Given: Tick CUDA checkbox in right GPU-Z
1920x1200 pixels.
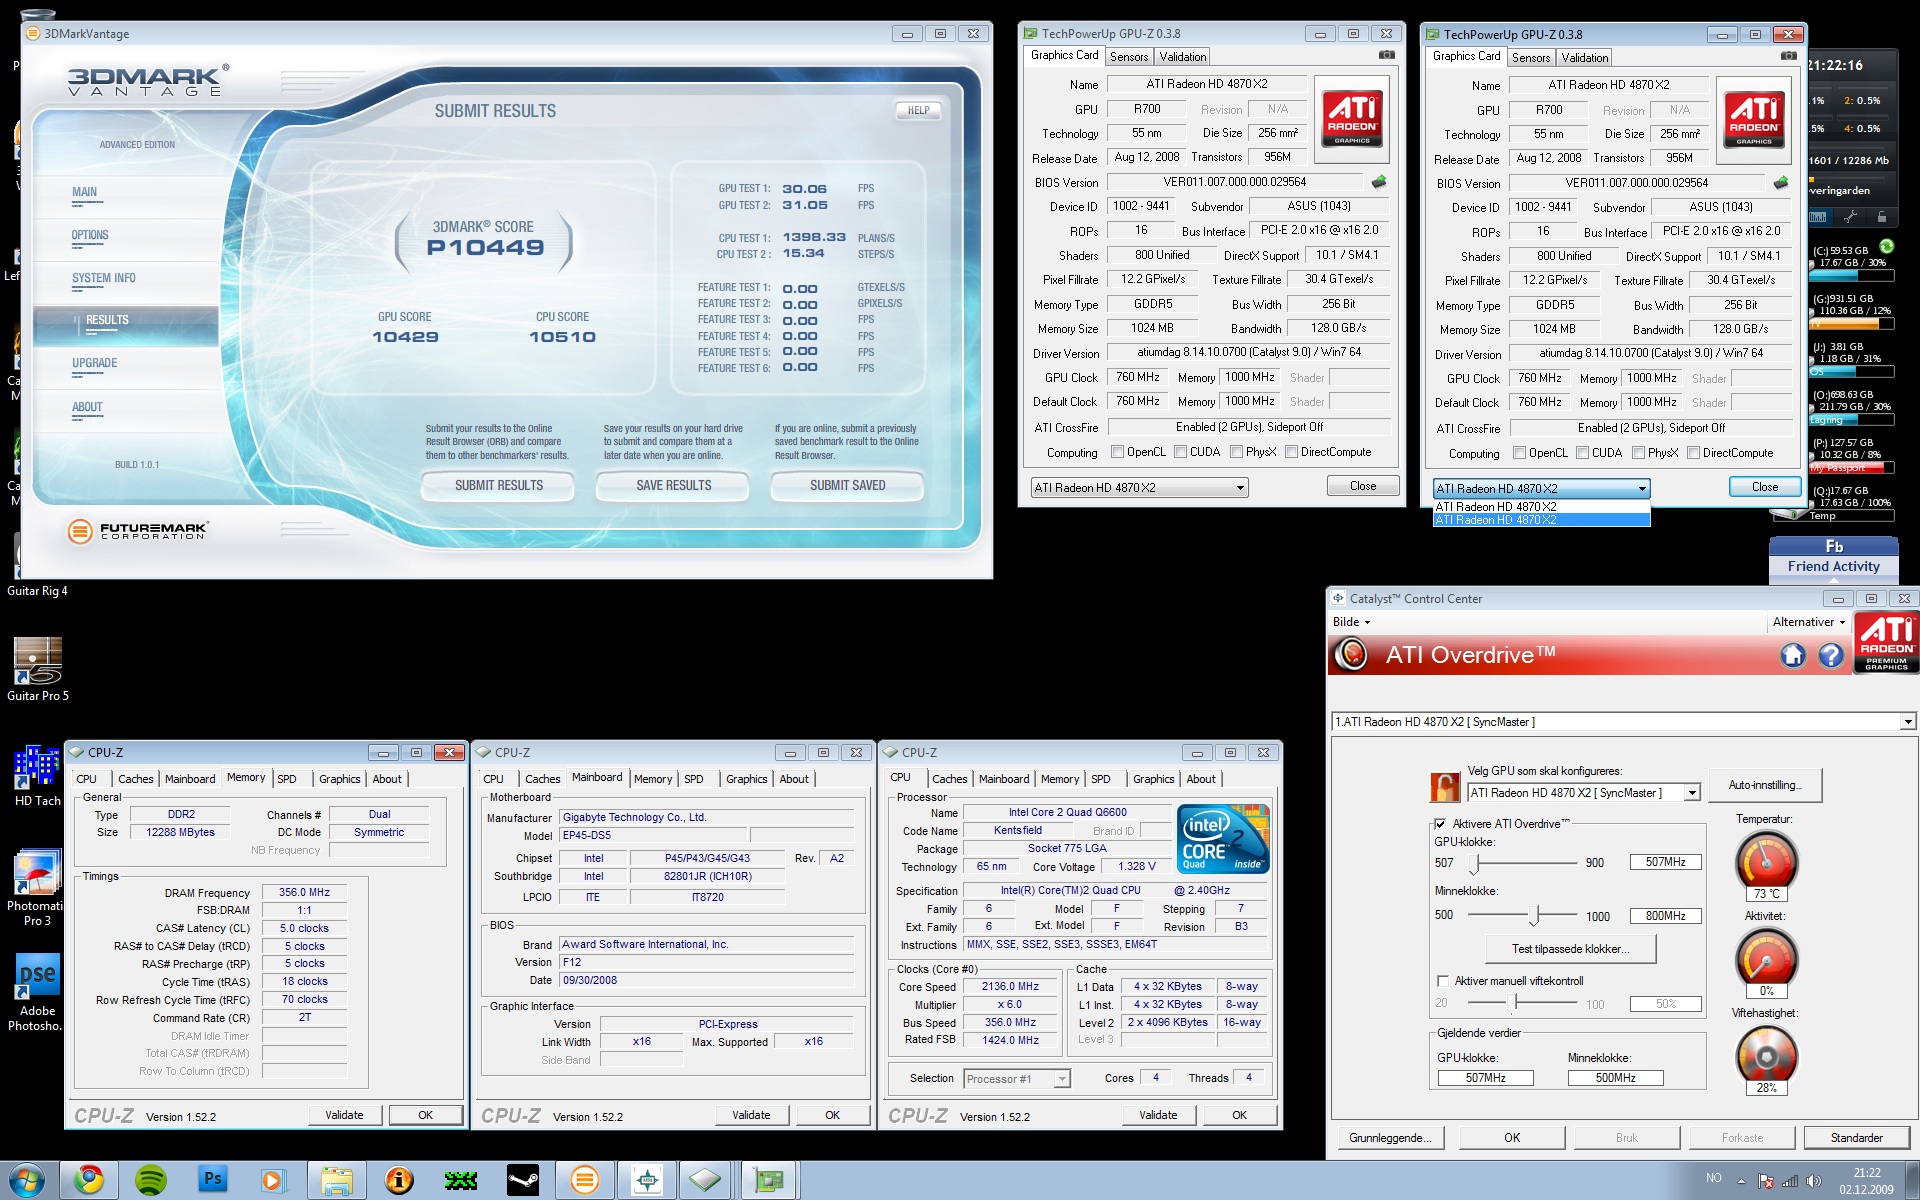Looking at the screenshot, I should pos(1583,453).
